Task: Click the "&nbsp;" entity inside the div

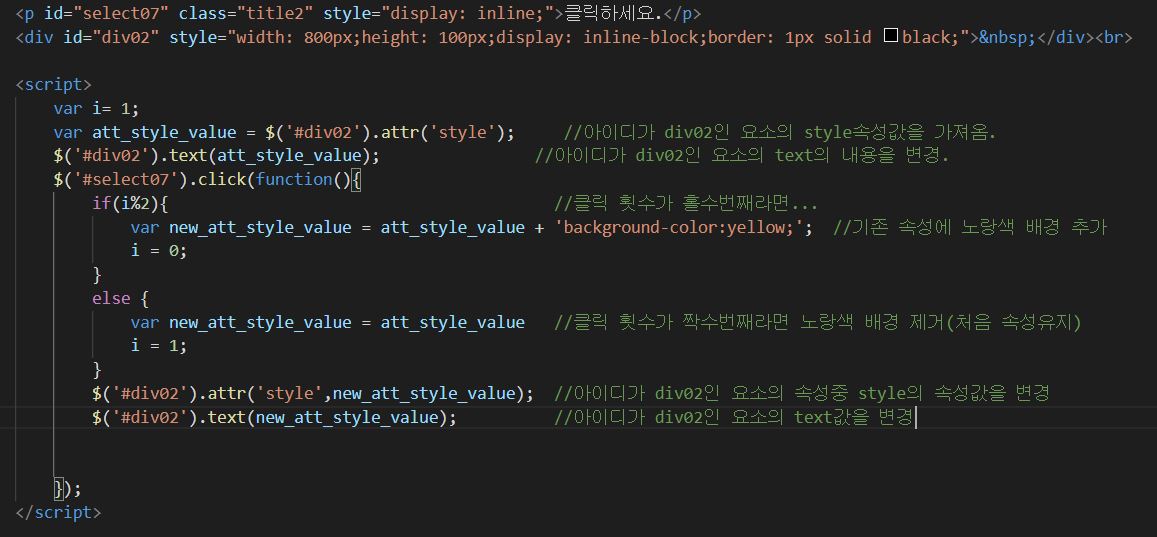Action: pyautogui.click(x=1008, y=37)
